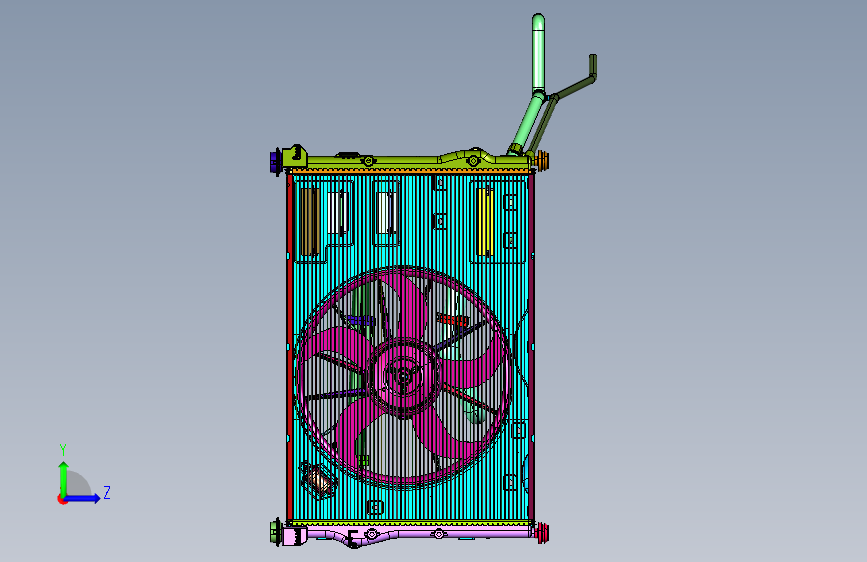This screenshot has width=867, height=562.
Task: Select the blue bracket inside the fan shroud
Action: tap(361, 320)
